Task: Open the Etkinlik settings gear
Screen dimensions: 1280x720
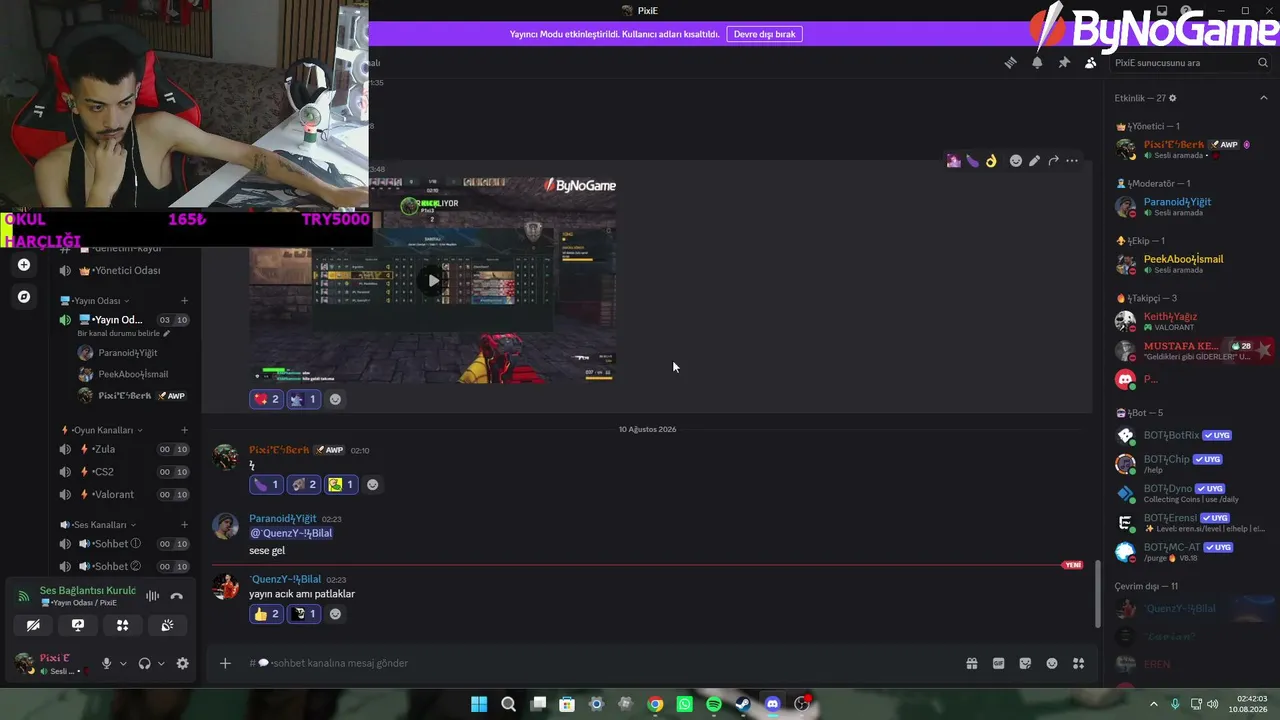Action: point(1173,98)
